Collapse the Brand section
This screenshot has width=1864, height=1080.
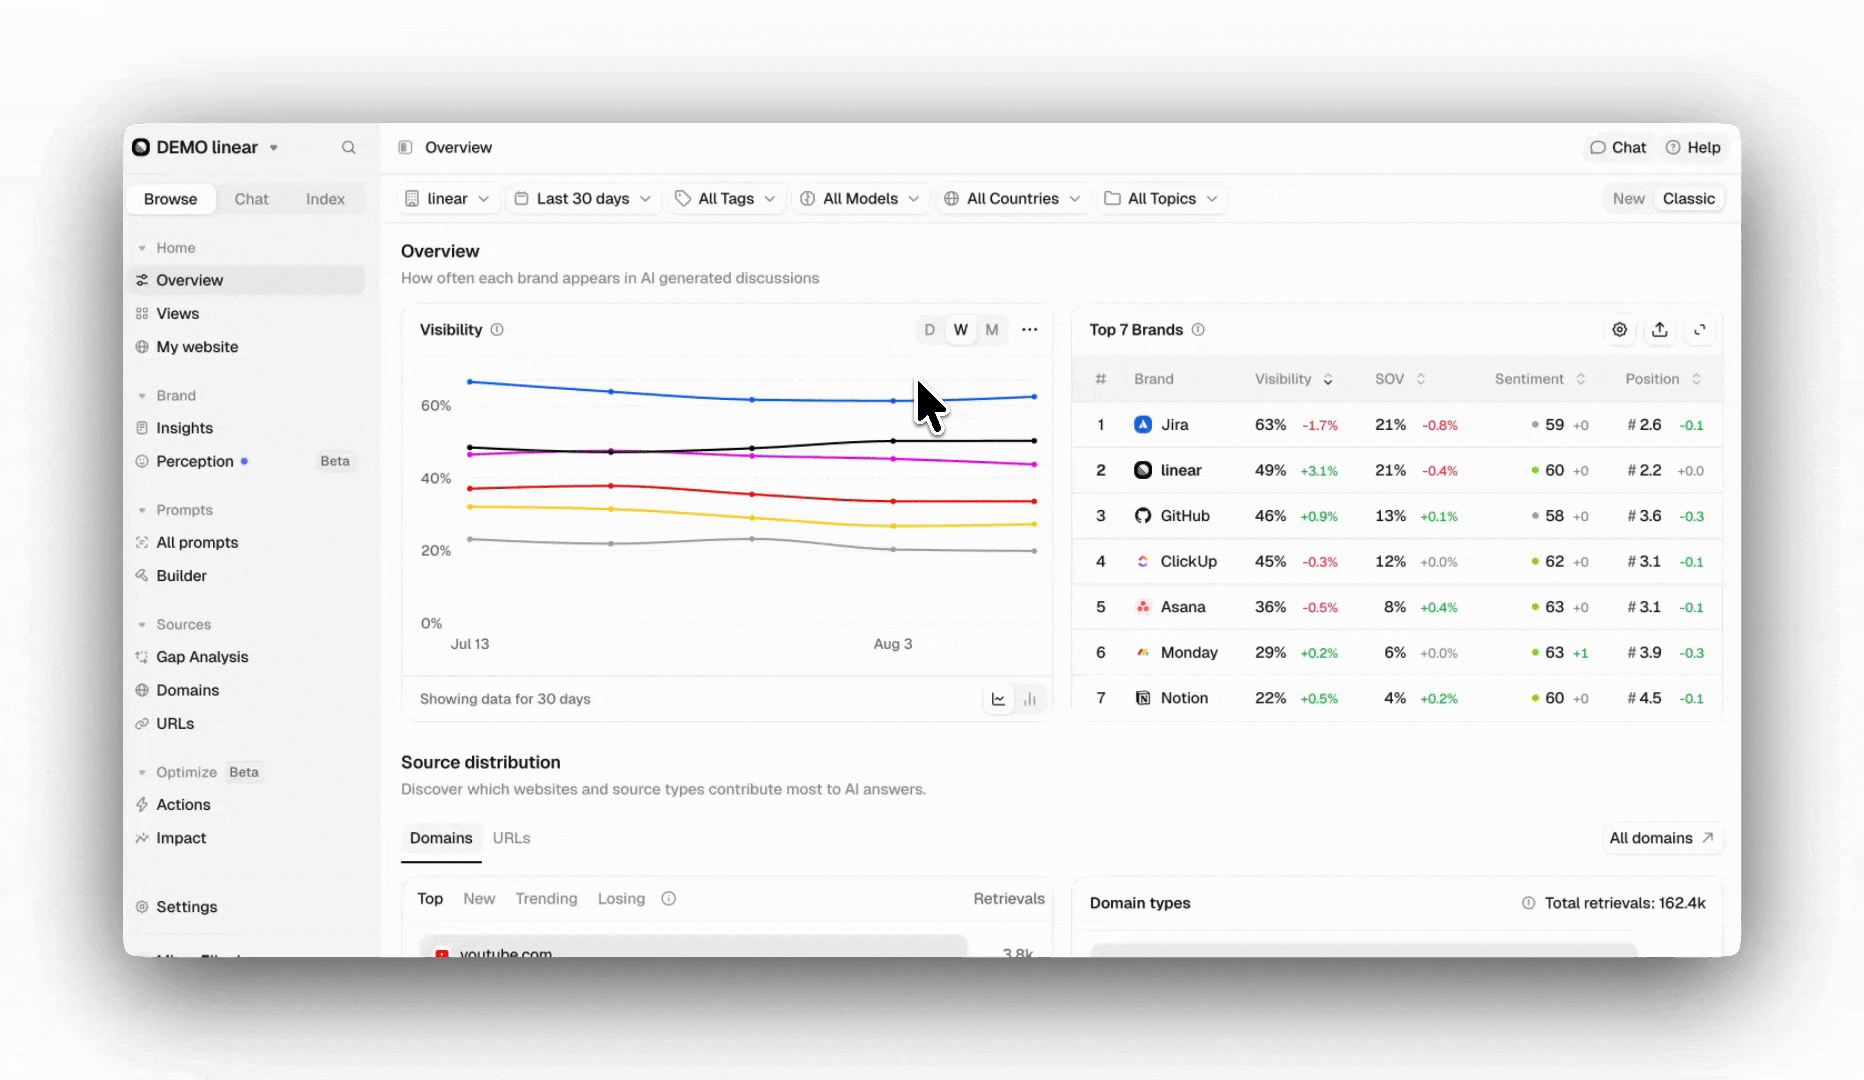pos(166,396)
